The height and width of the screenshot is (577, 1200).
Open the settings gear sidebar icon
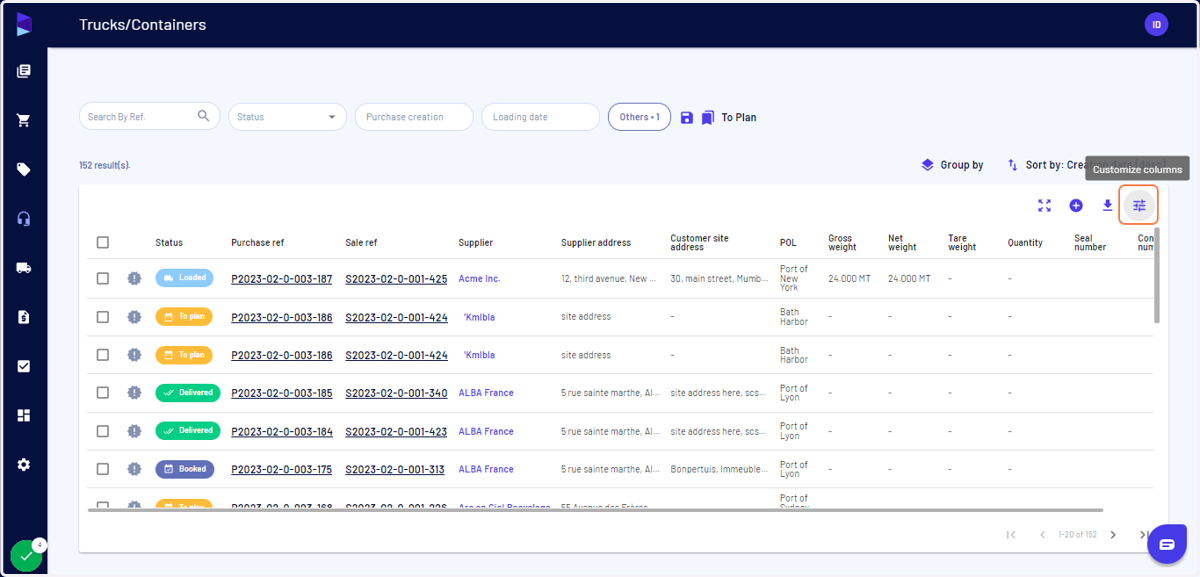24,464
